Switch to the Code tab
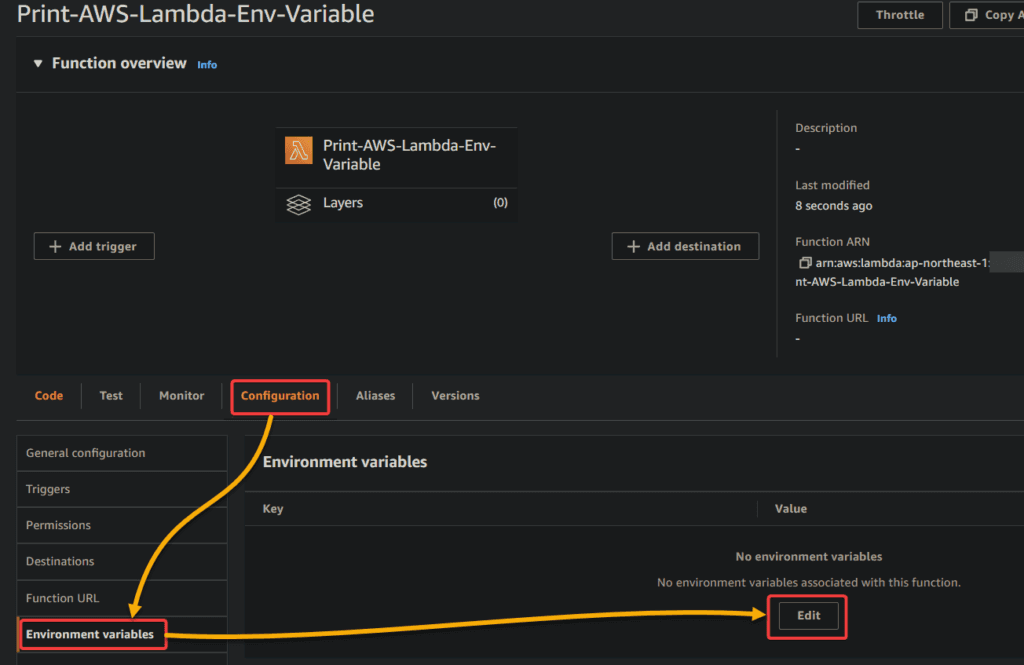 pyautogui.click(x=49, y=396)
